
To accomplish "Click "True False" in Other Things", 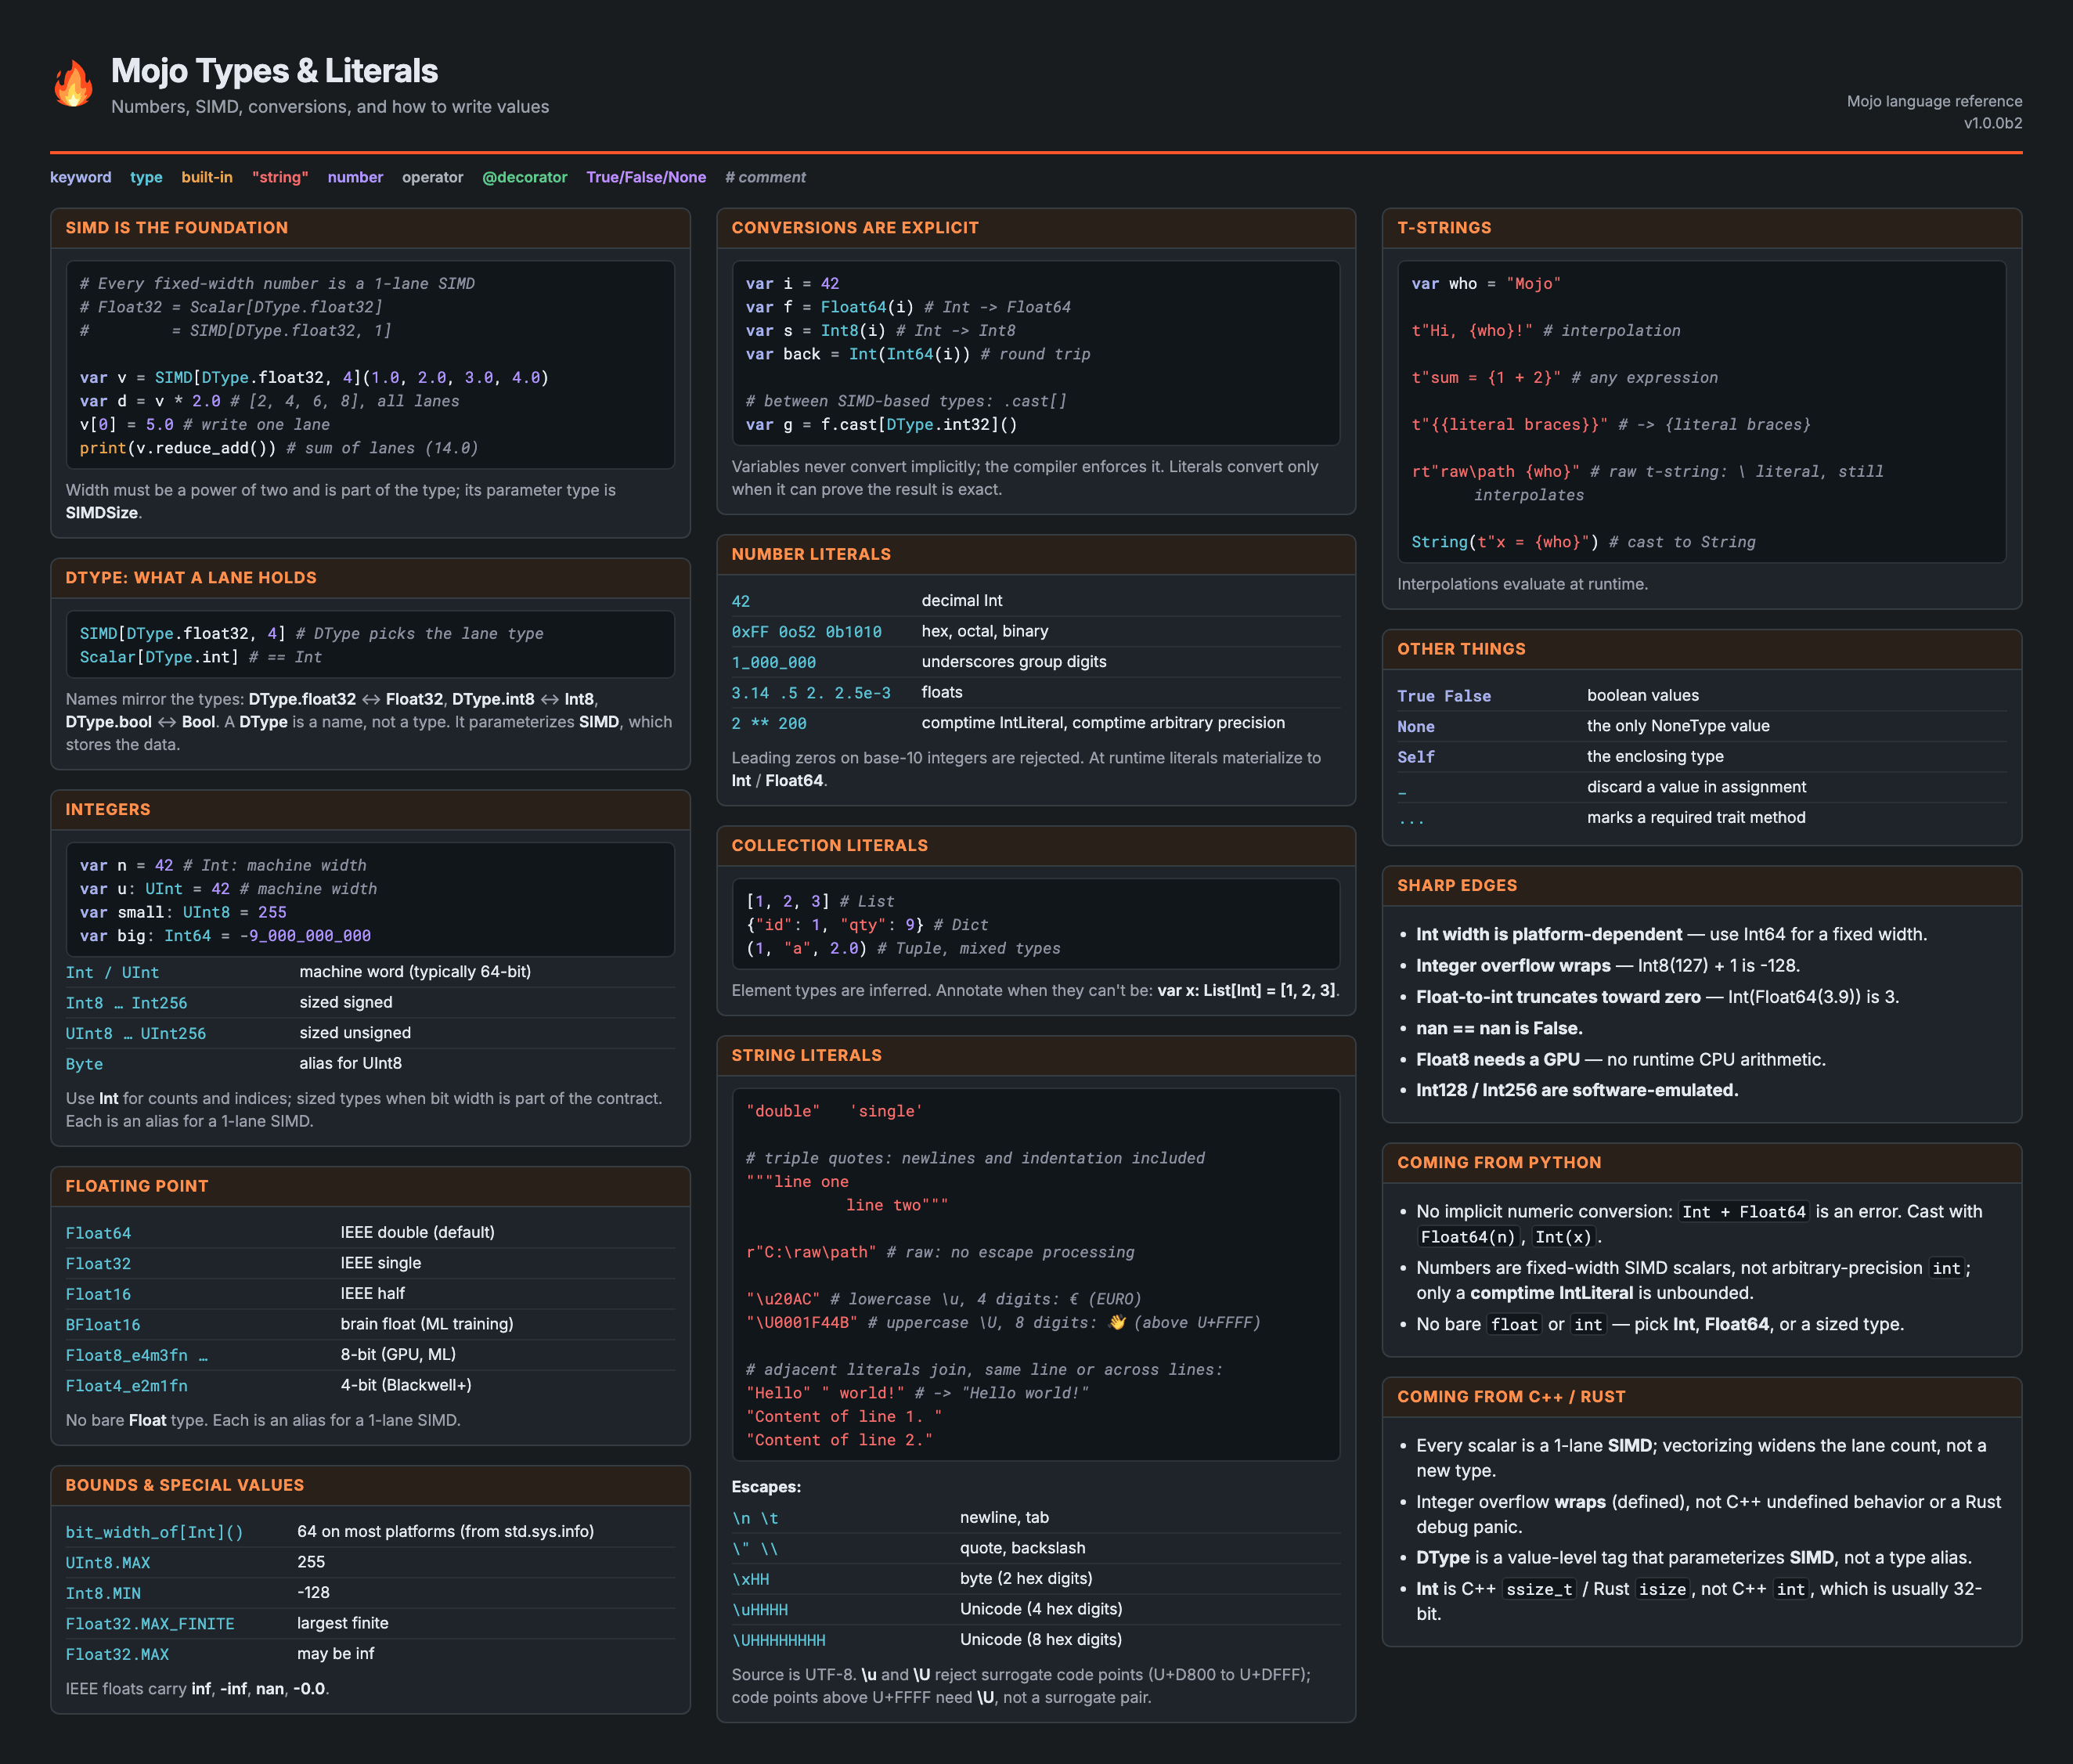I will pyautogui.click(x=1444, y=696).
